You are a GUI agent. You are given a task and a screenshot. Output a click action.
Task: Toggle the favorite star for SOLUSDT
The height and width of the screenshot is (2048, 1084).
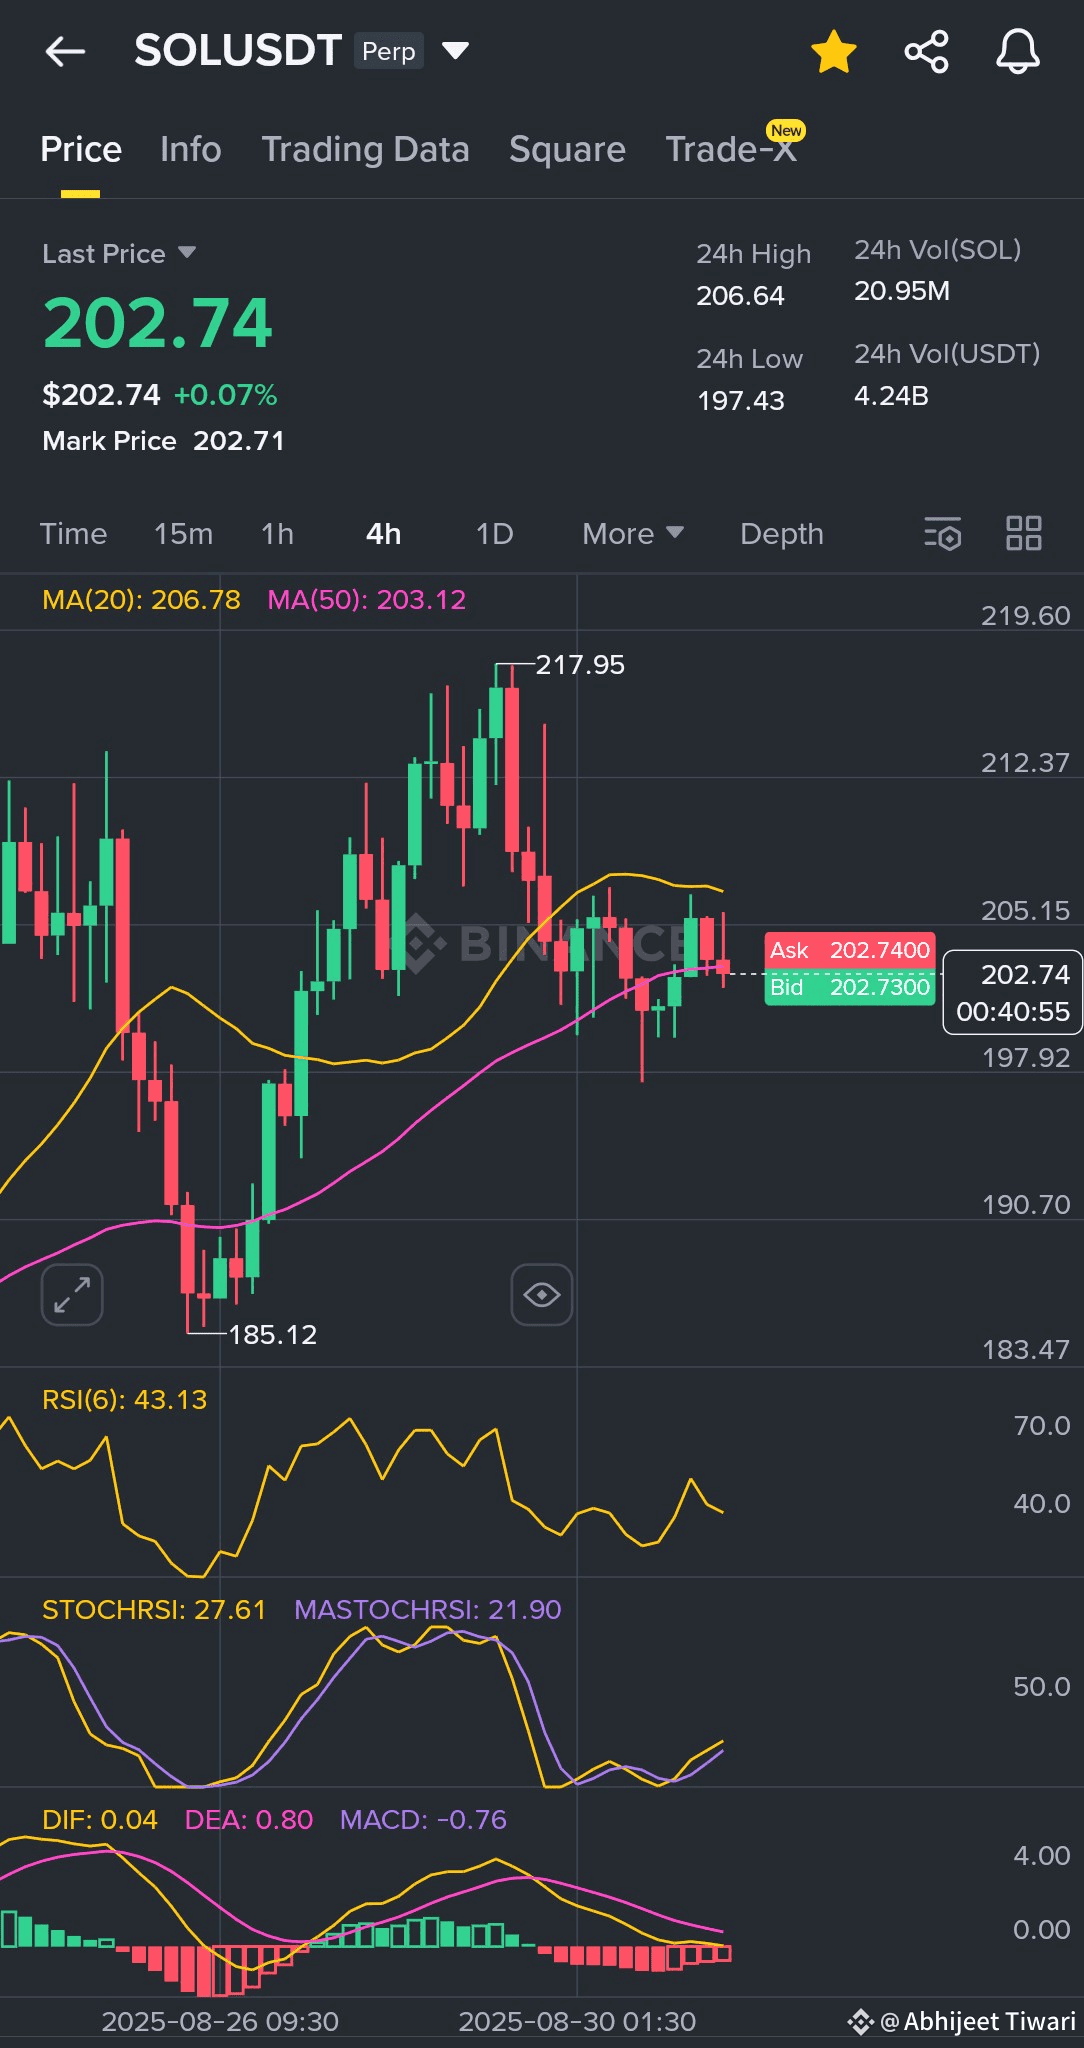(x=833, y=51)
